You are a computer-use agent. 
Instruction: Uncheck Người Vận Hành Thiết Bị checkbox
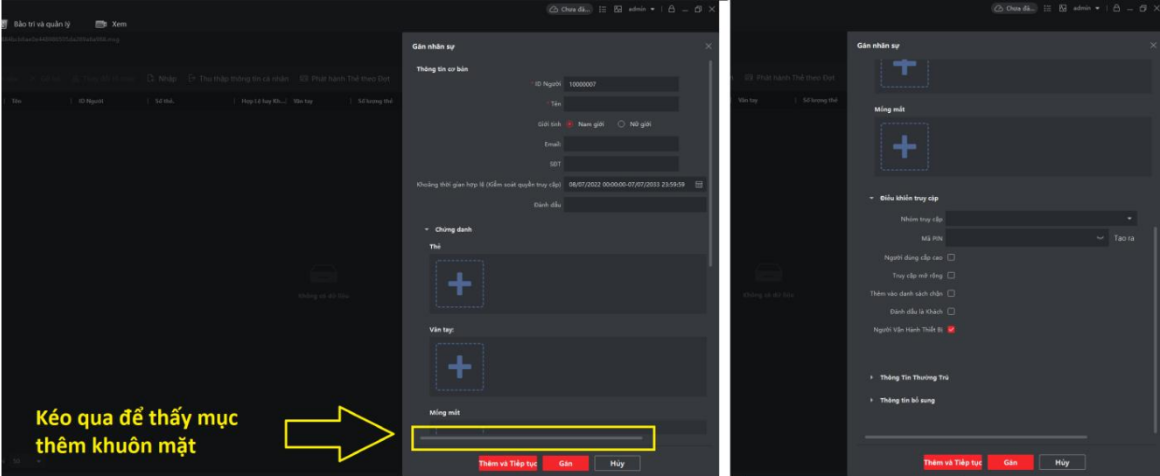pyautogui.click(x=951, y=329)
